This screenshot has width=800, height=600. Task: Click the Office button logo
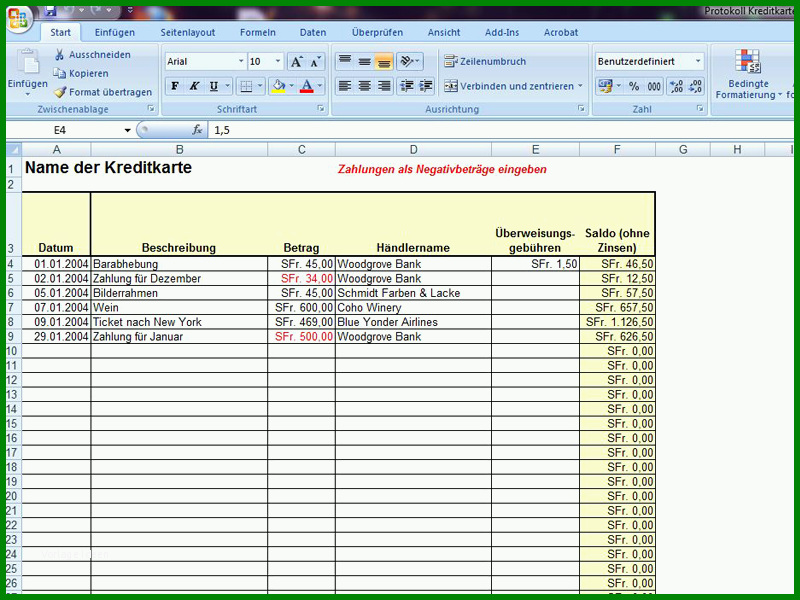19,19
